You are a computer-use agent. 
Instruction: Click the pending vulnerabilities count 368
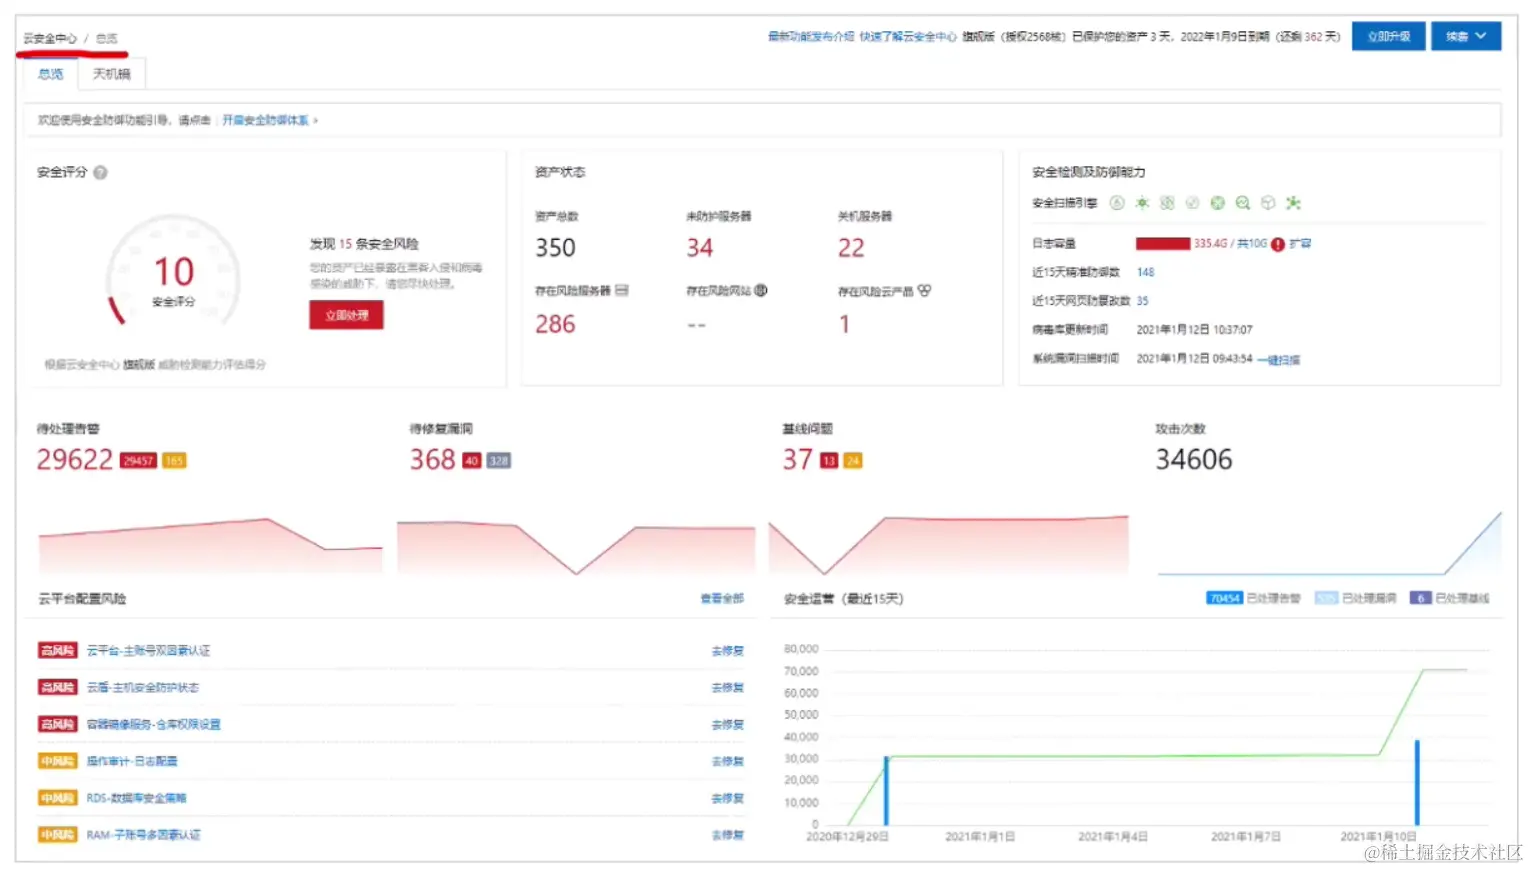tap(432, 460)
